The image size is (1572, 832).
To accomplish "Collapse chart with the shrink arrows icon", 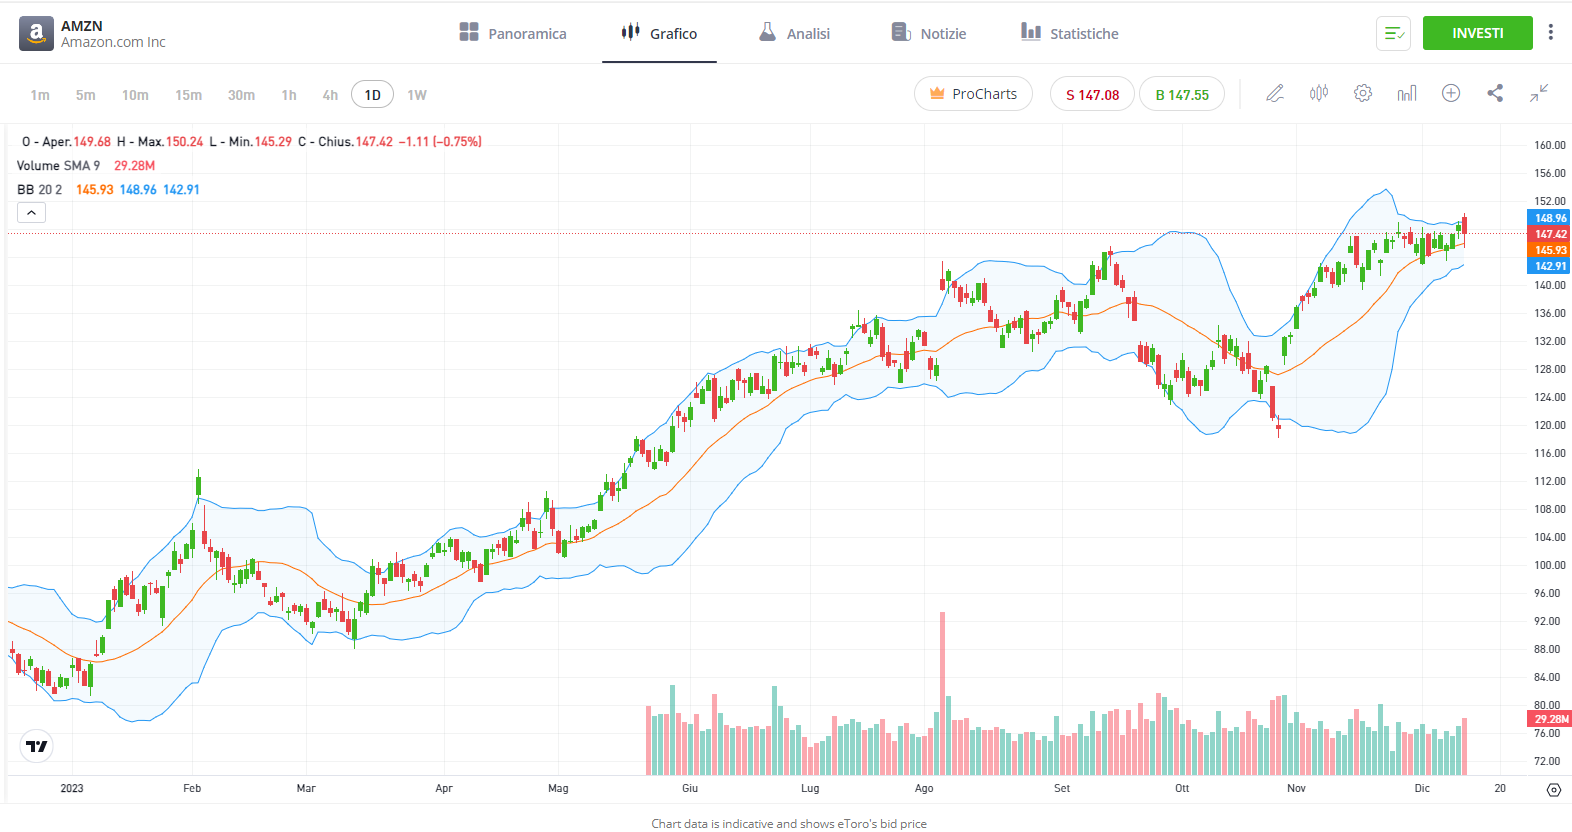I will 1539,93.
